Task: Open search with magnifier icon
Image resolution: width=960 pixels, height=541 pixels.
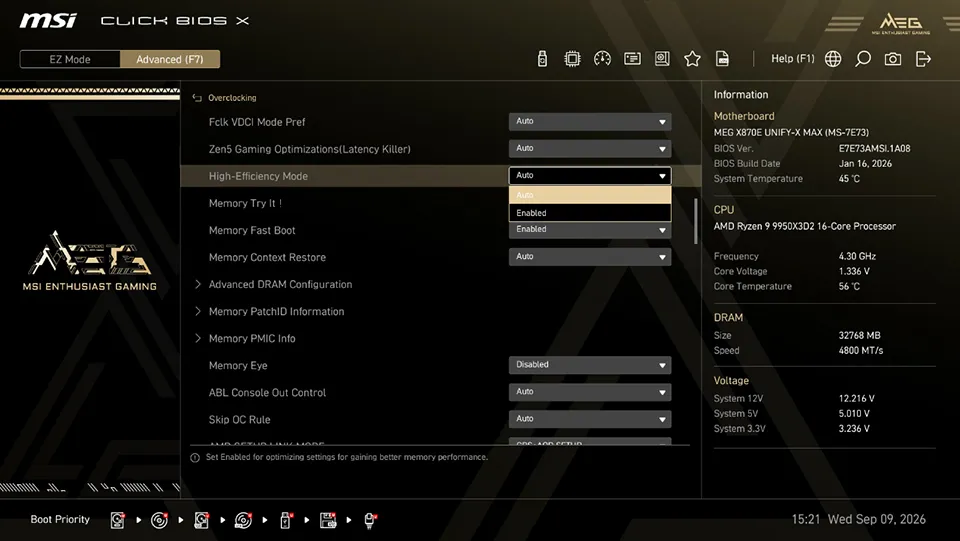Action: pos(863,59)
